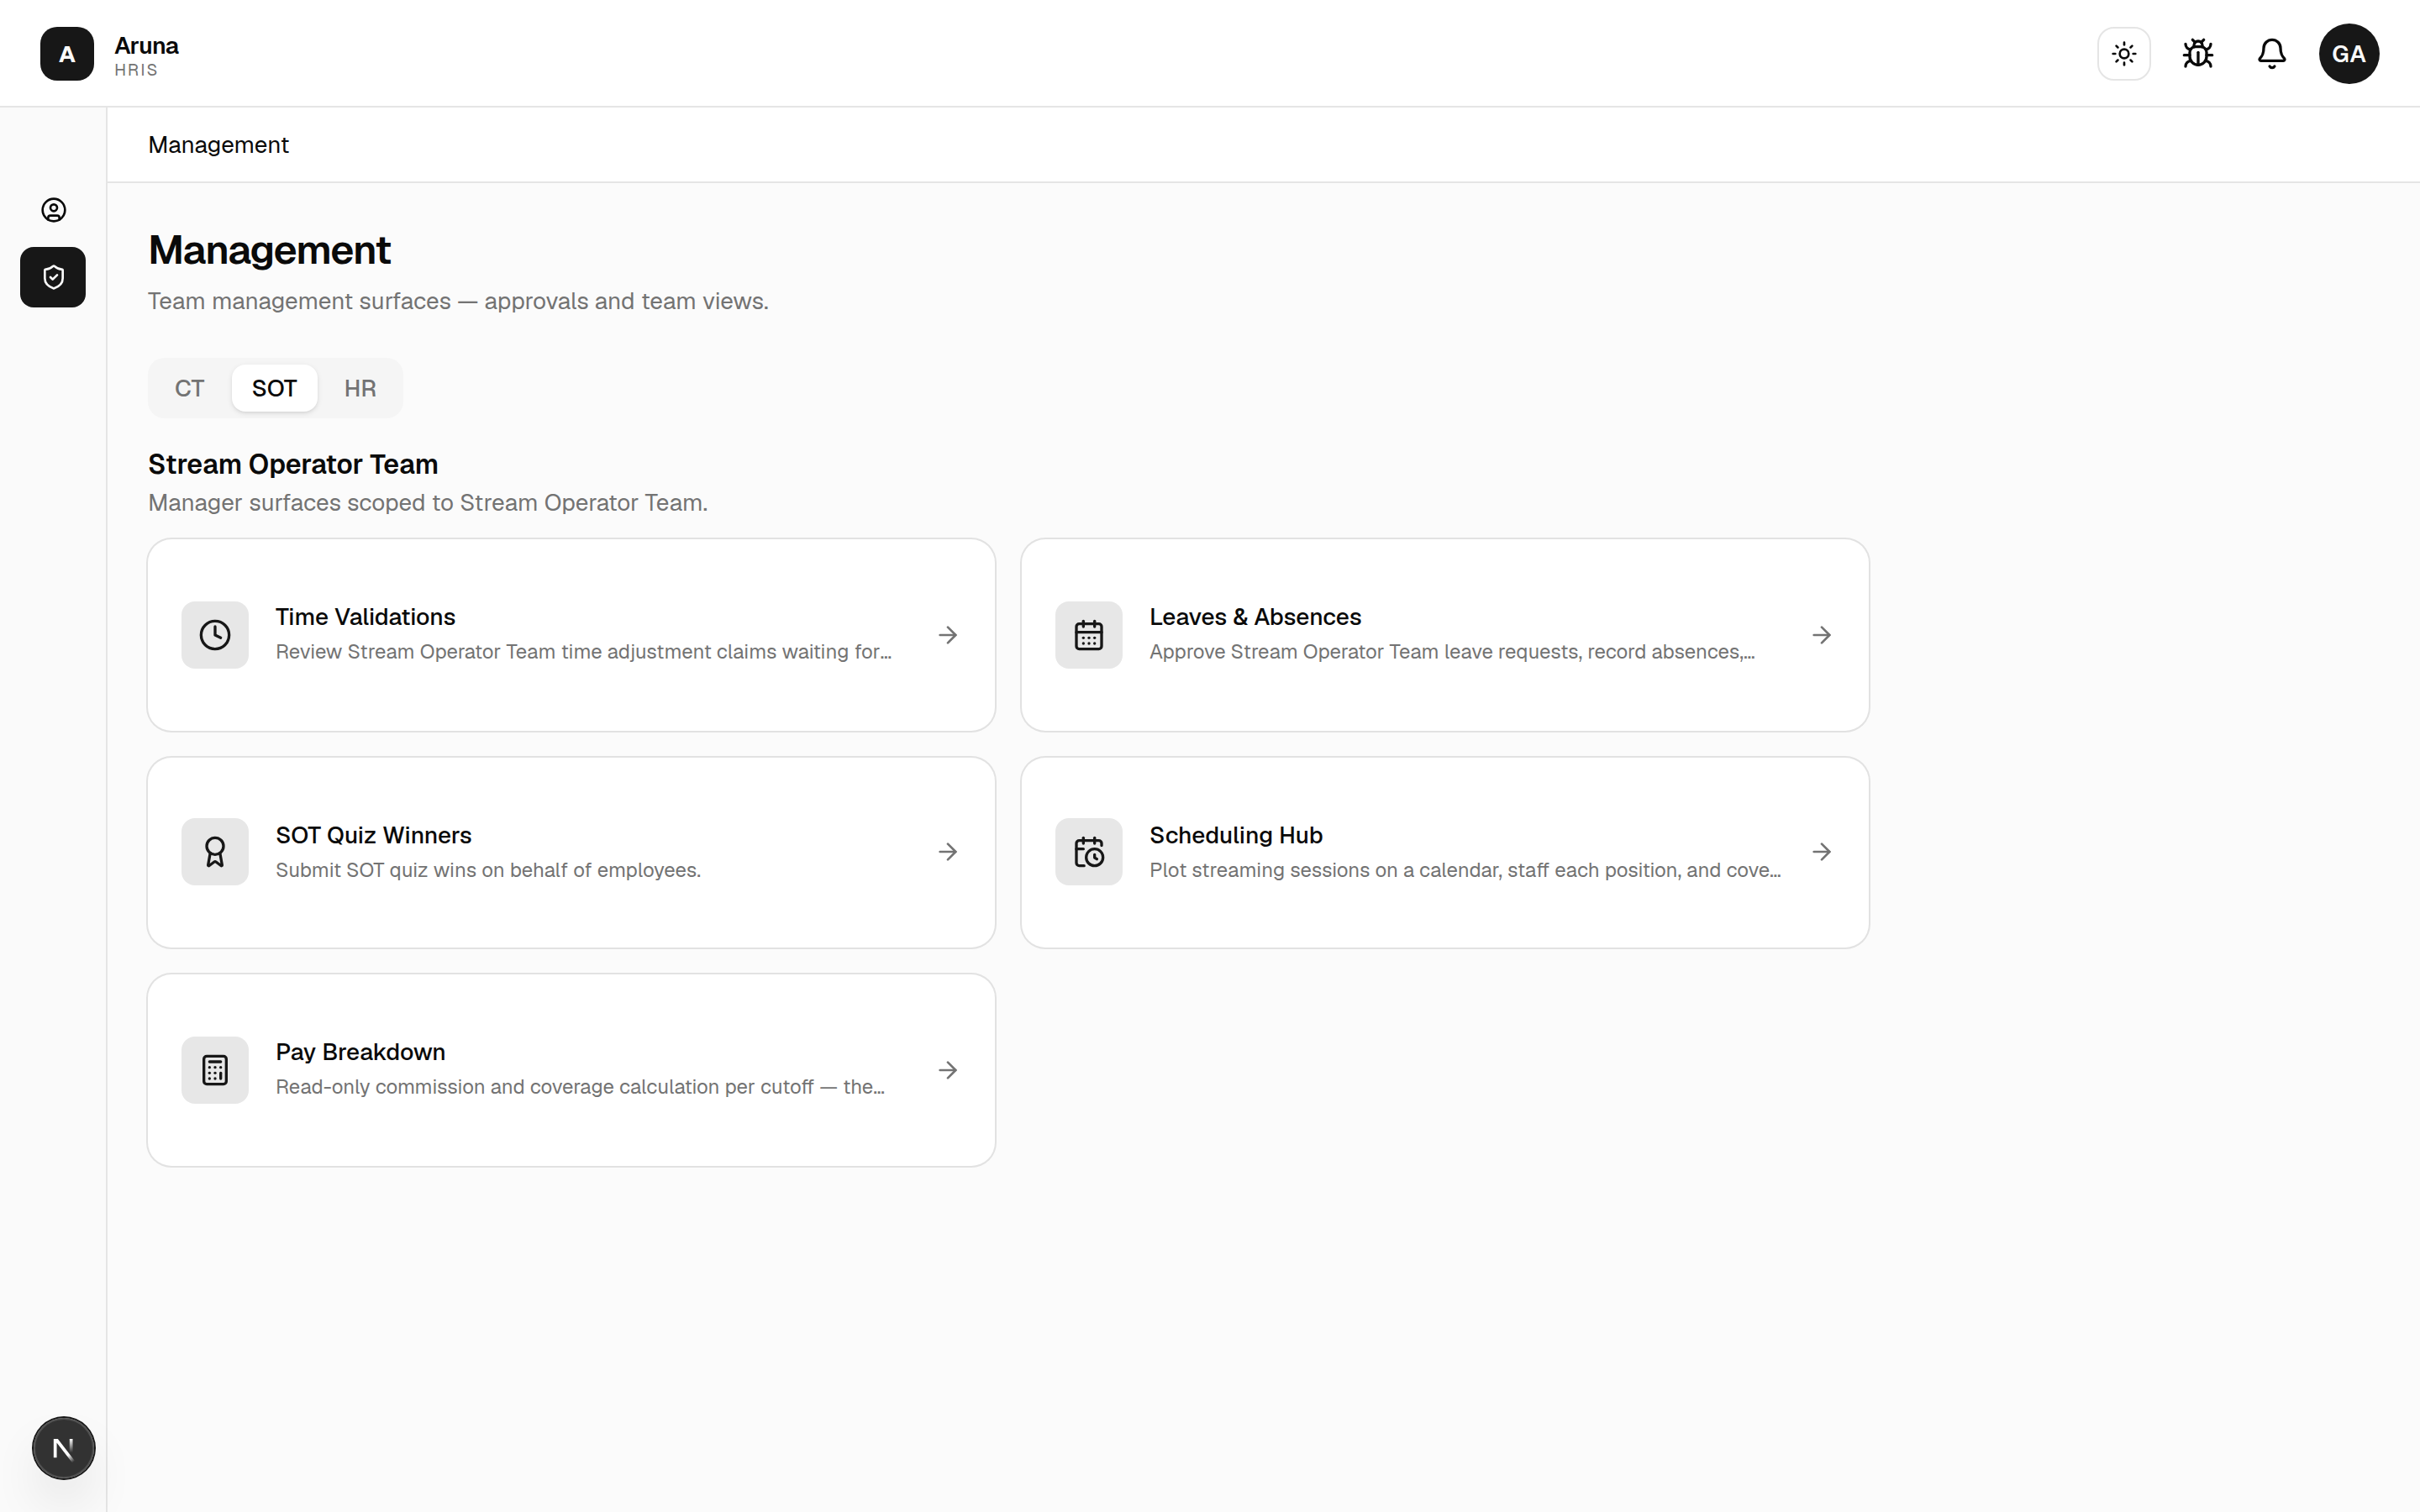Click "Manager surfaces scoped to Stream Operator Team."
This screenshot has height=1512, width=2420.
(x=428, y=503)
